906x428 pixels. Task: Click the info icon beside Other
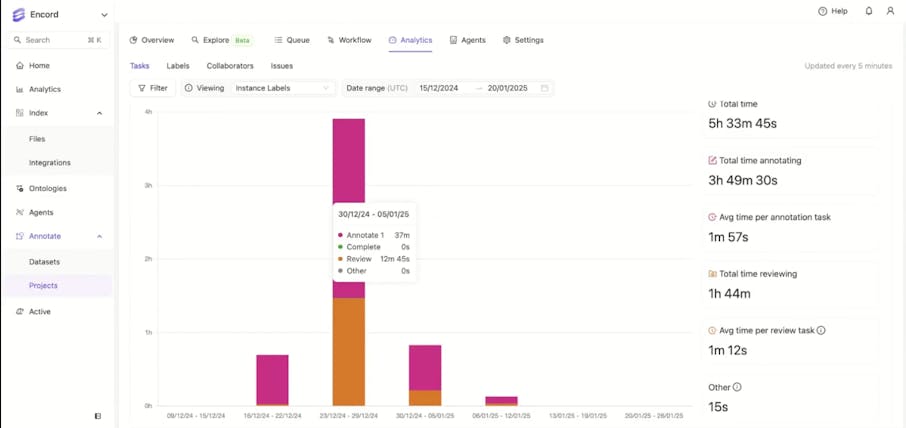(x=738, y=387)
